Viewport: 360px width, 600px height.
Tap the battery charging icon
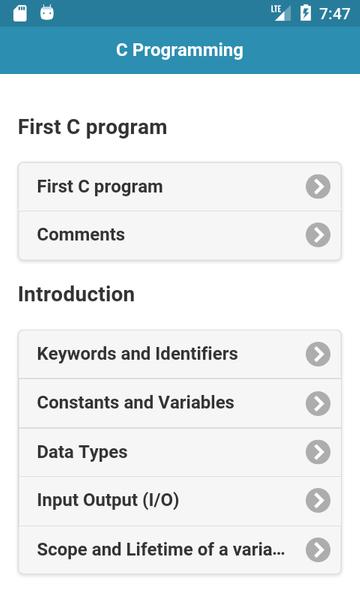(x=305, y=13)
